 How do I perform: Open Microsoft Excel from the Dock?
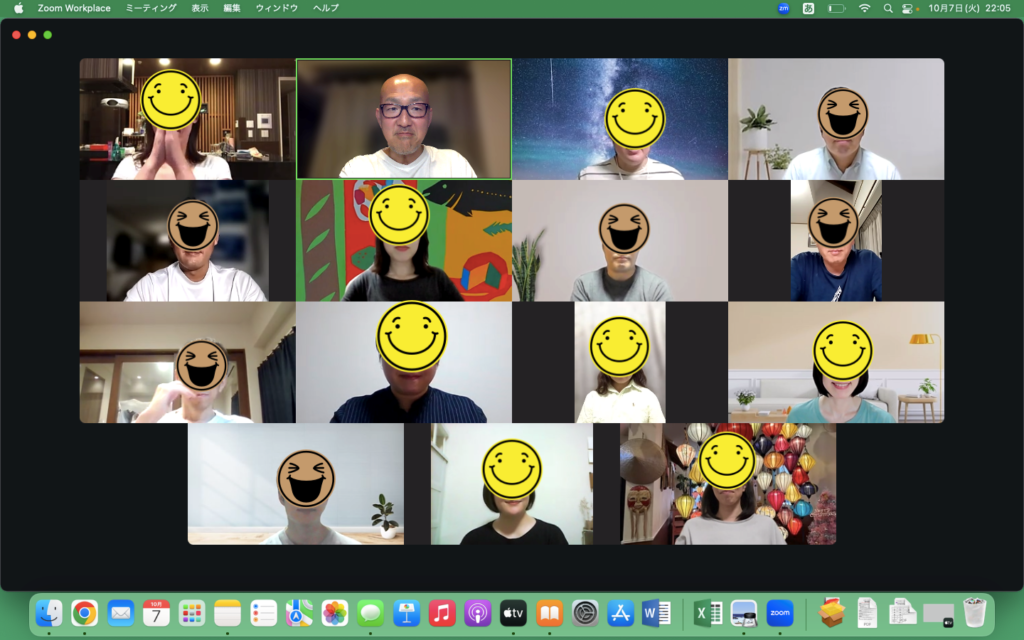click(708, 612)
